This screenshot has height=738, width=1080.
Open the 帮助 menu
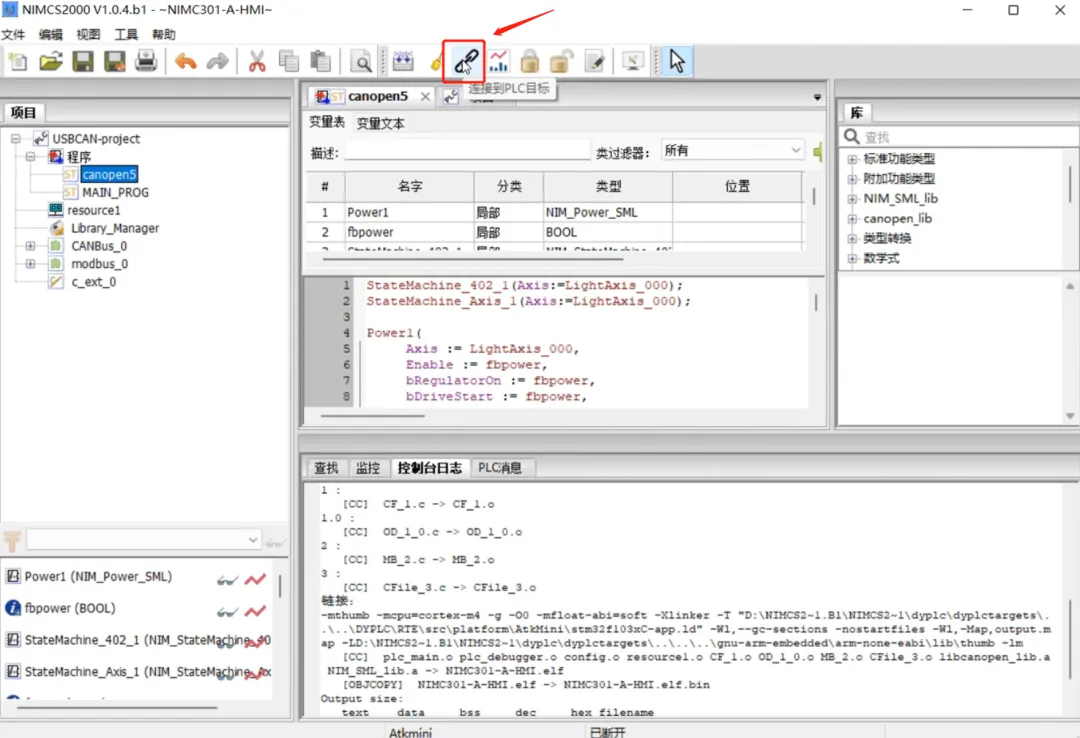tap(164, 34)
